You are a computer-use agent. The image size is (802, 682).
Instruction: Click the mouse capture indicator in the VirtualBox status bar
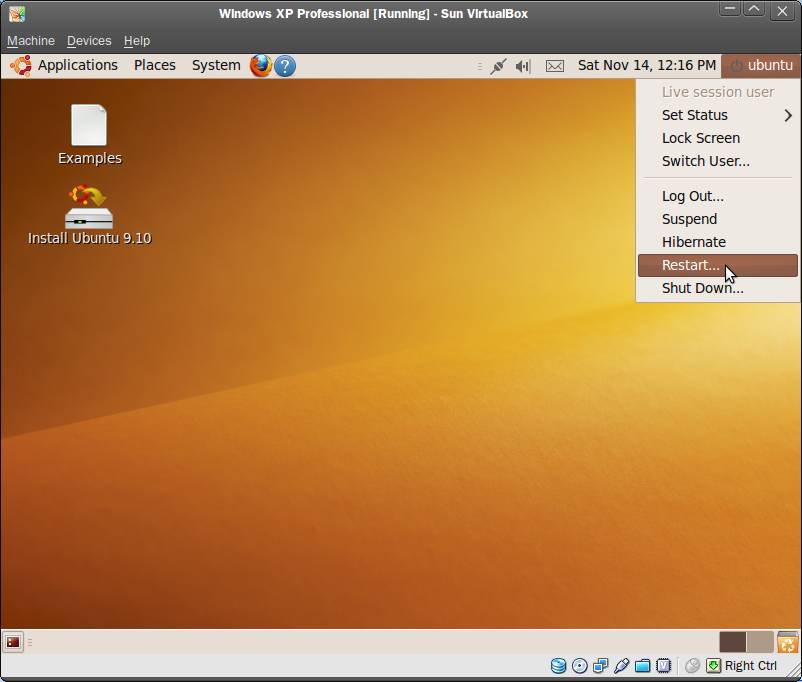(x=692, y=666)
